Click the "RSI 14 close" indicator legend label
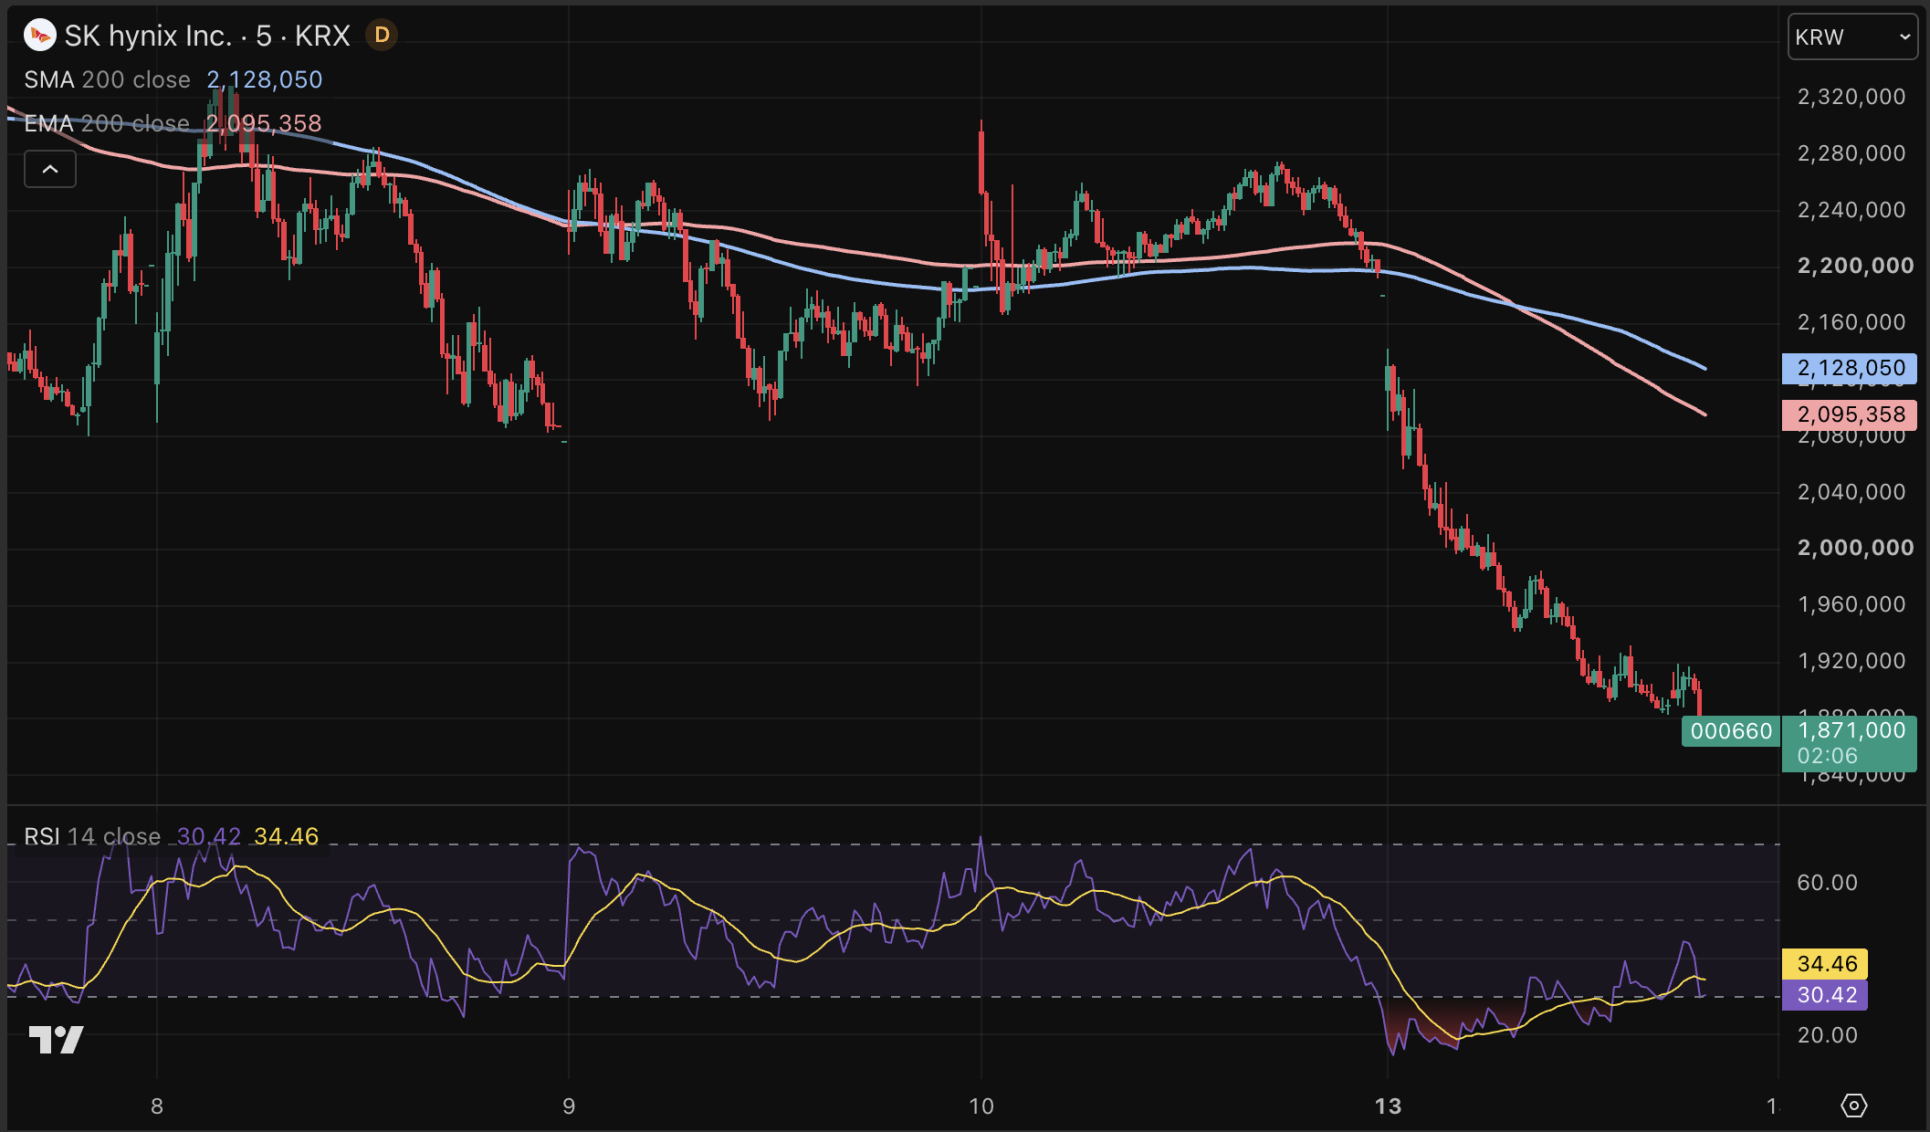Image resolution: width=1930 pixels, height=1132 pixels. [x=92, y=836]
